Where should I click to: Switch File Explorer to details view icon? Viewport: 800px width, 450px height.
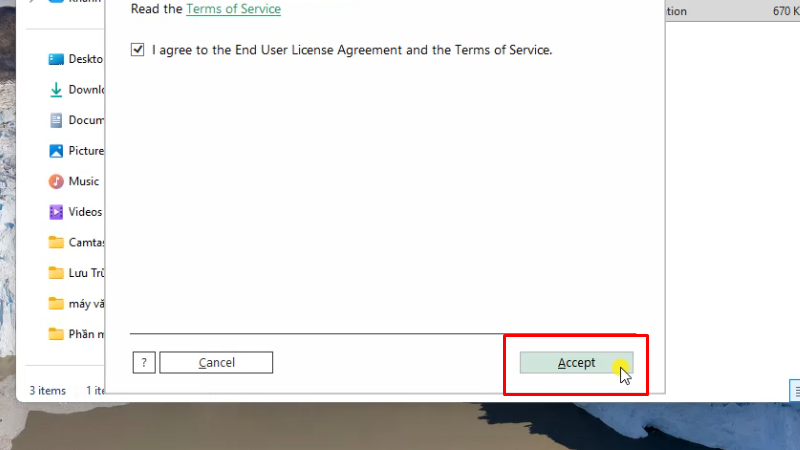(795, 391)
